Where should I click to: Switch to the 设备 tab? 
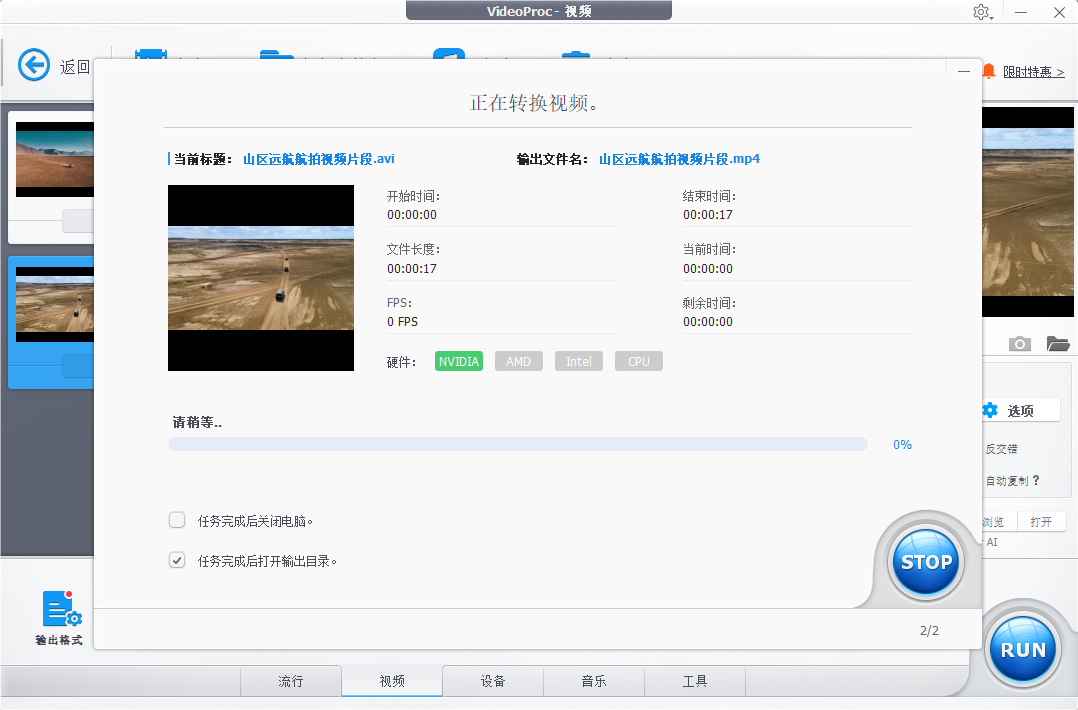[x=492, y=681]
